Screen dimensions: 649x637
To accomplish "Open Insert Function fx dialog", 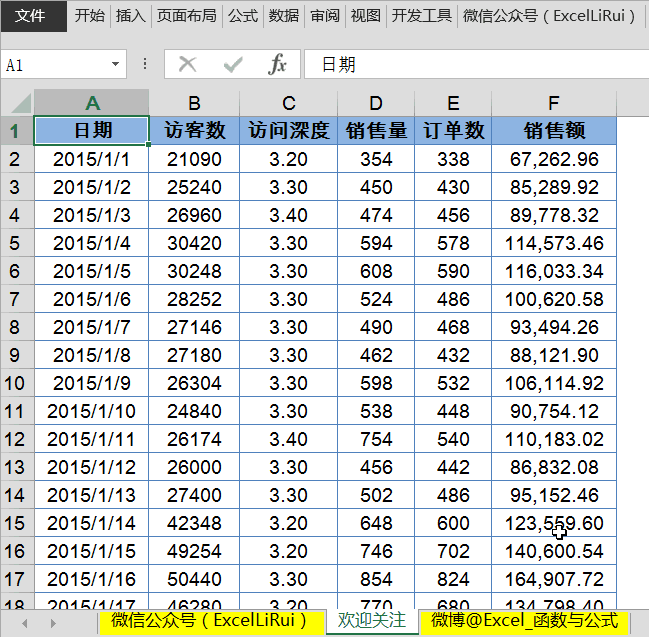I will (277, 65).
